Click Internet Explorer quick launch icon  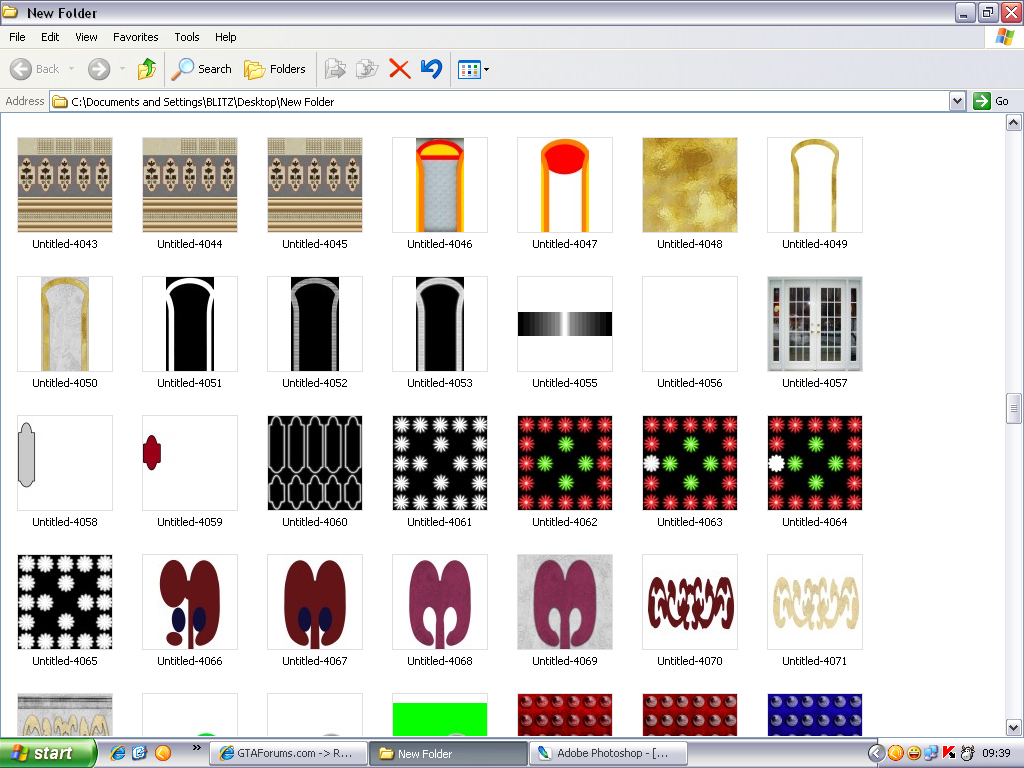[x=118, y=753]
